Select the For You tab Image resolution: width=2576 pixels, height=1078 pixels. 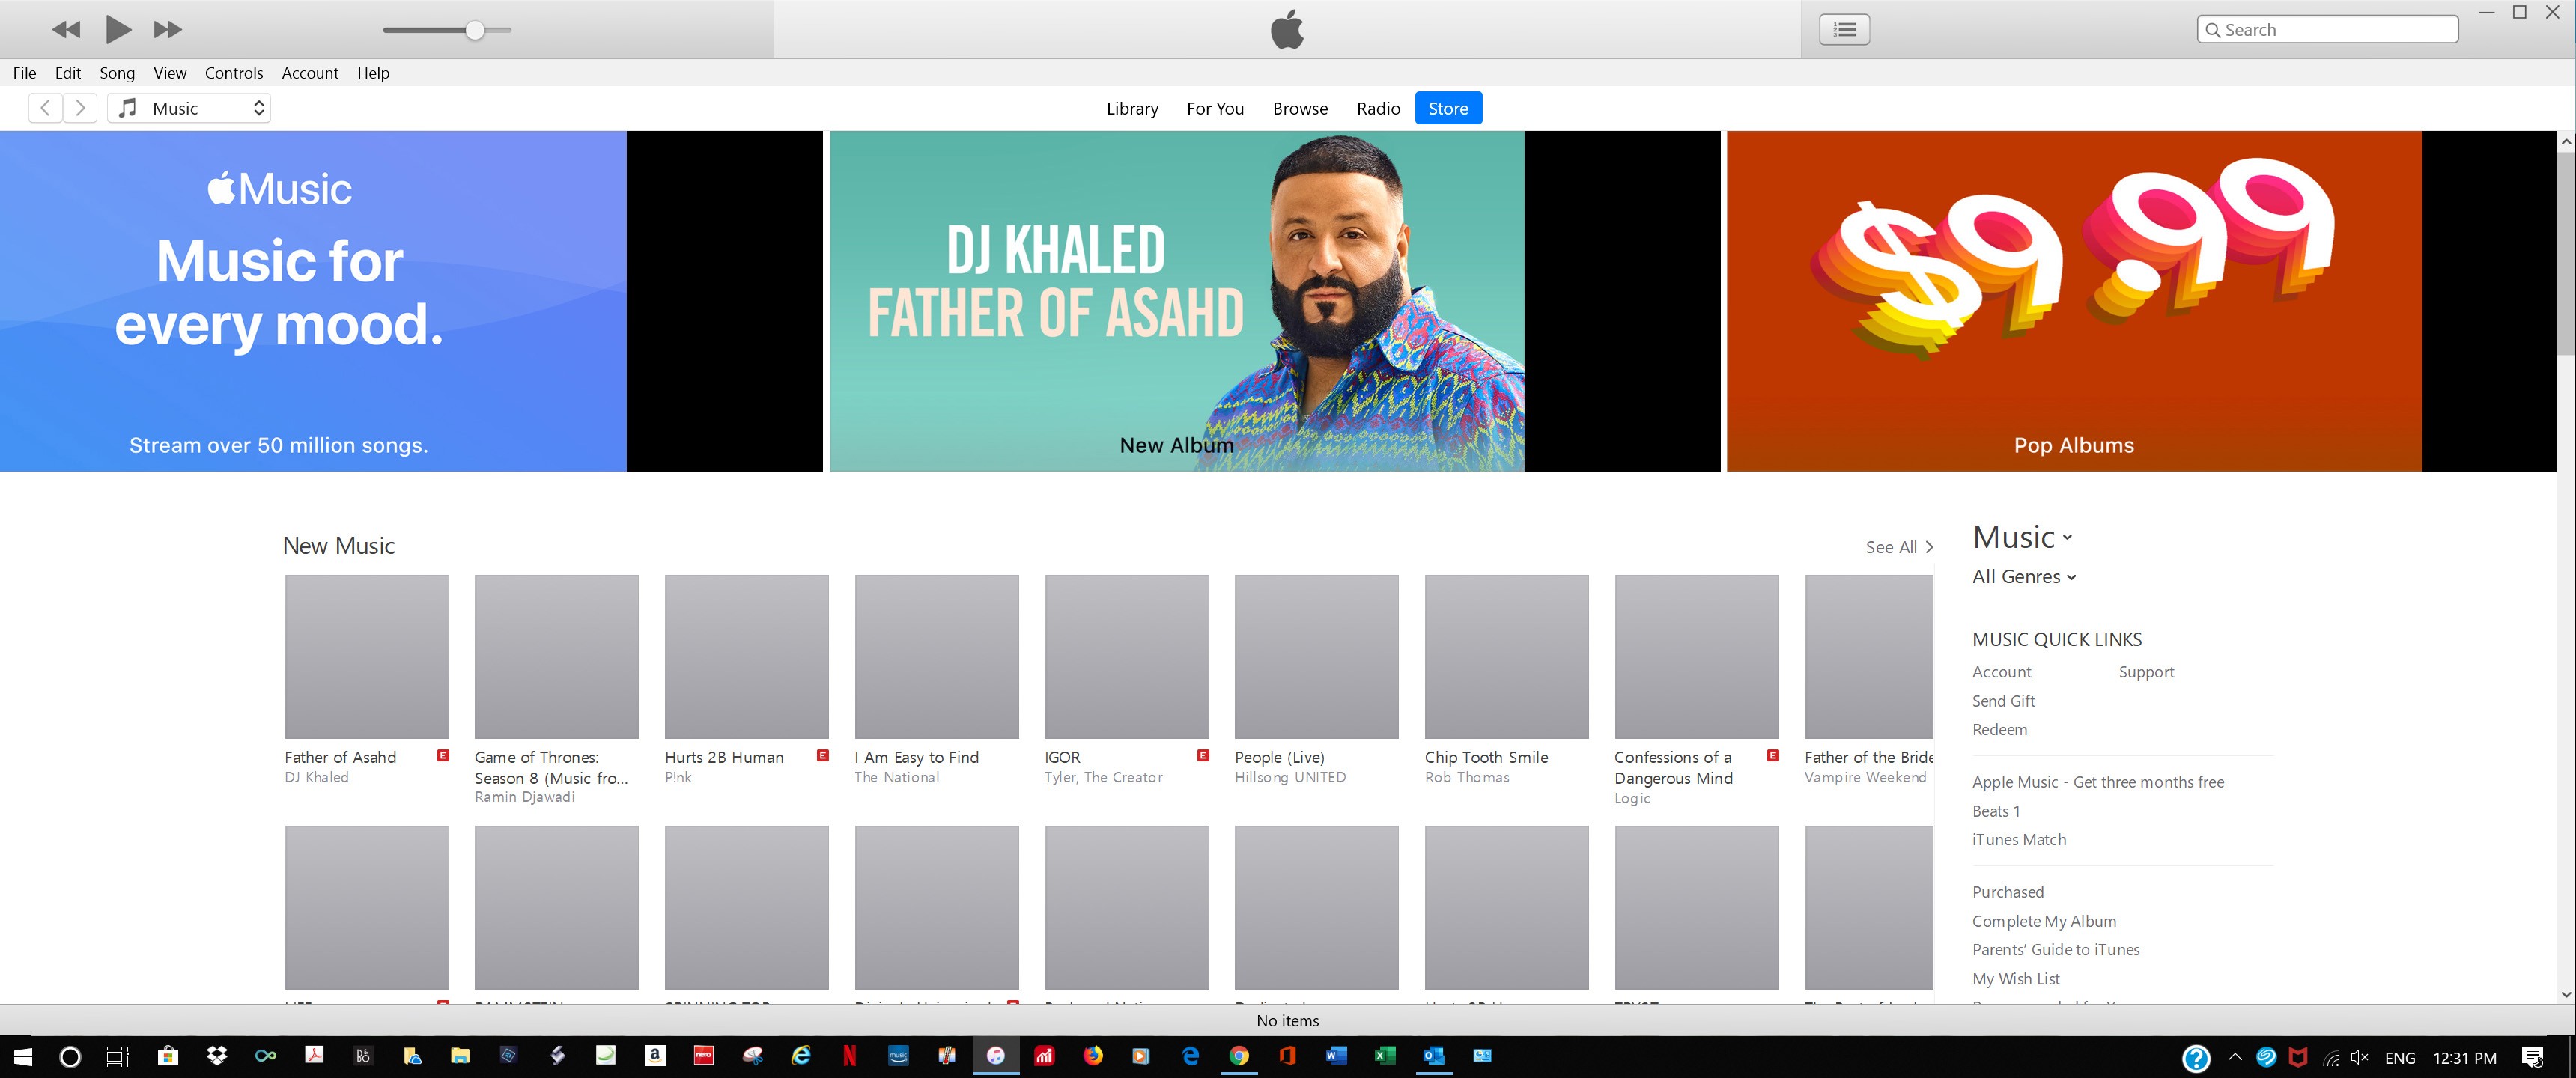point(1215,108)
